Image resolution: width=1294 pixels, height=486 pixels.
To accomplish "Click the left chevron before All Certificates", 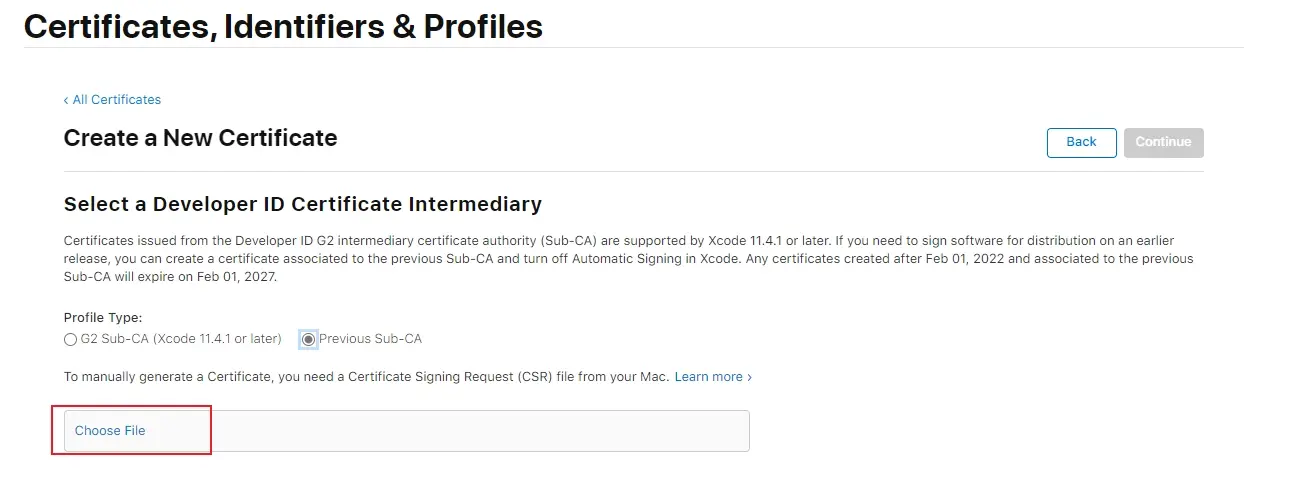I will pyautogui.click(x=66, y=100).
